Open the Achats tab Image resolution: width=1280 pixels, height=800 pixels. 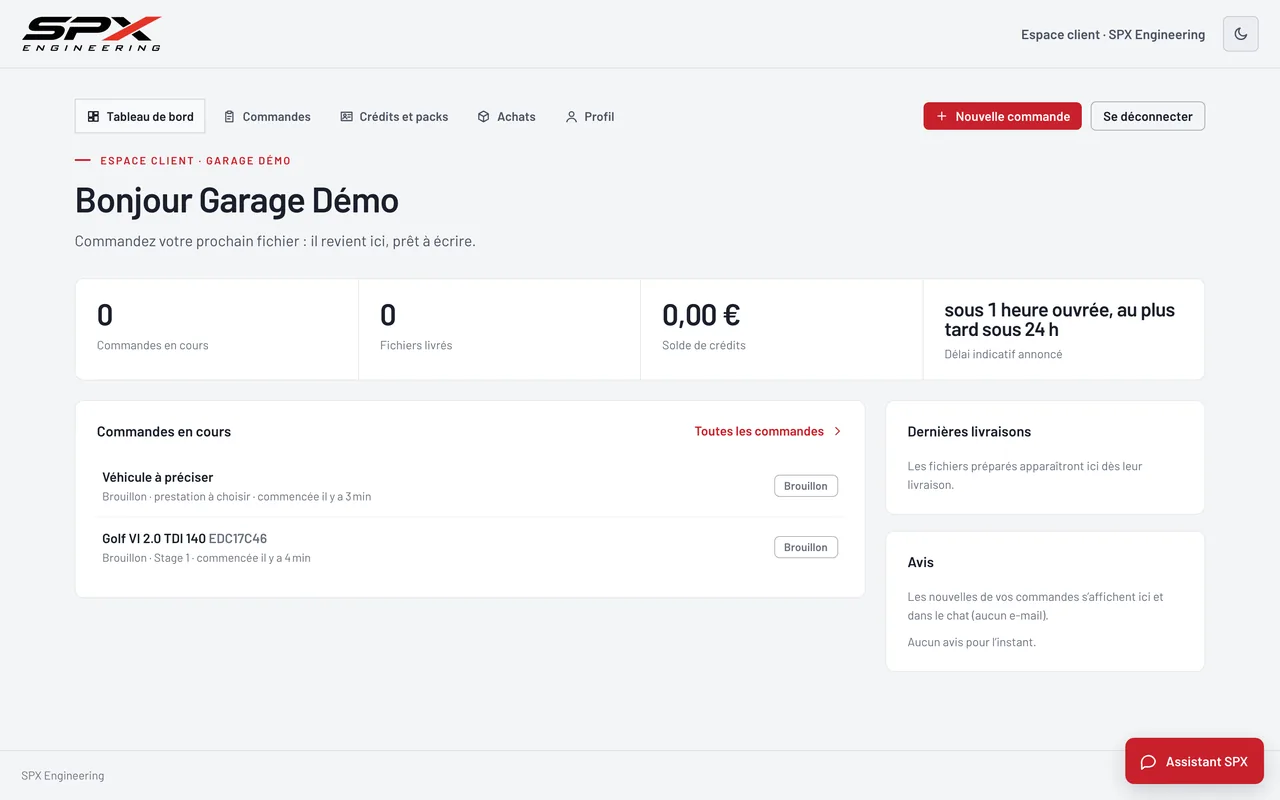(x=506, y=116)
